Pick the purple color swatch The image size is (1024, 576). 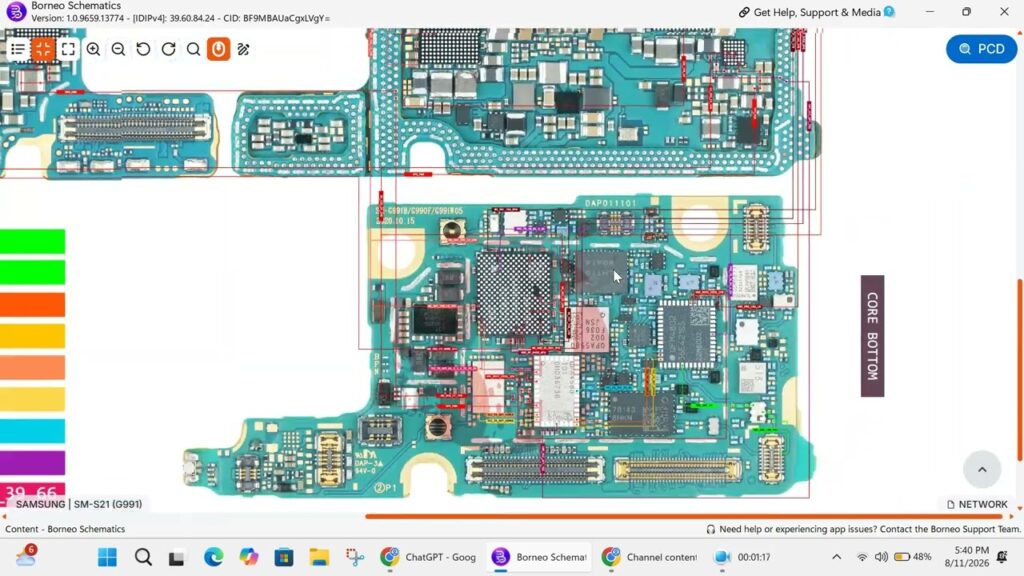click(32, 462)
